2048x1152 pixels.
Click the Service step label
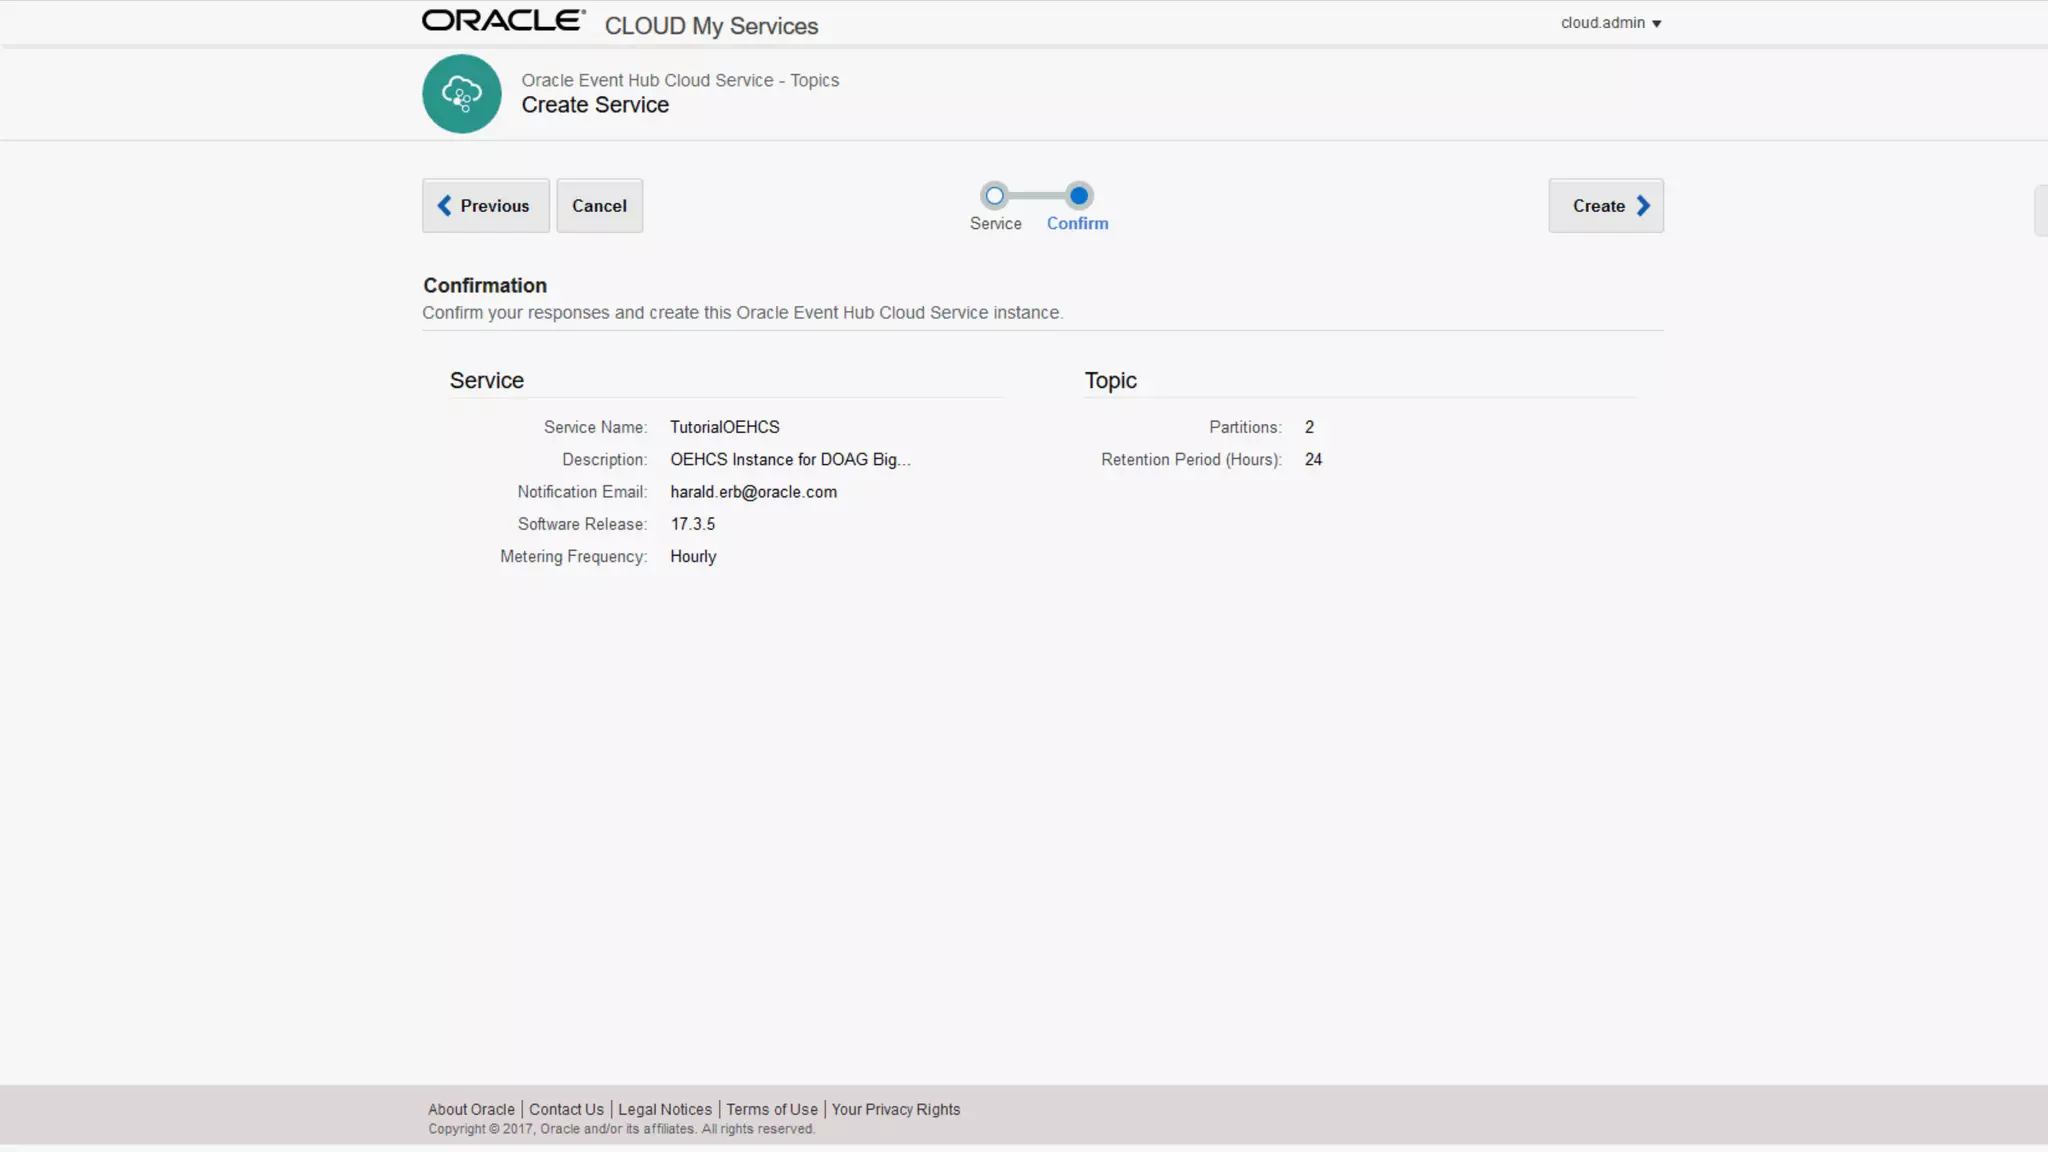[995, 224]
